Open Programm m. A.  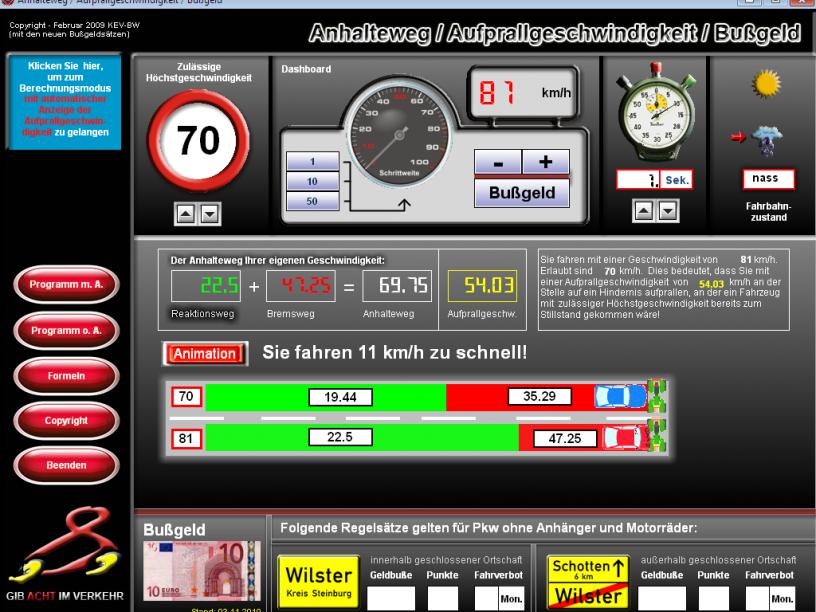click(66, 285)
